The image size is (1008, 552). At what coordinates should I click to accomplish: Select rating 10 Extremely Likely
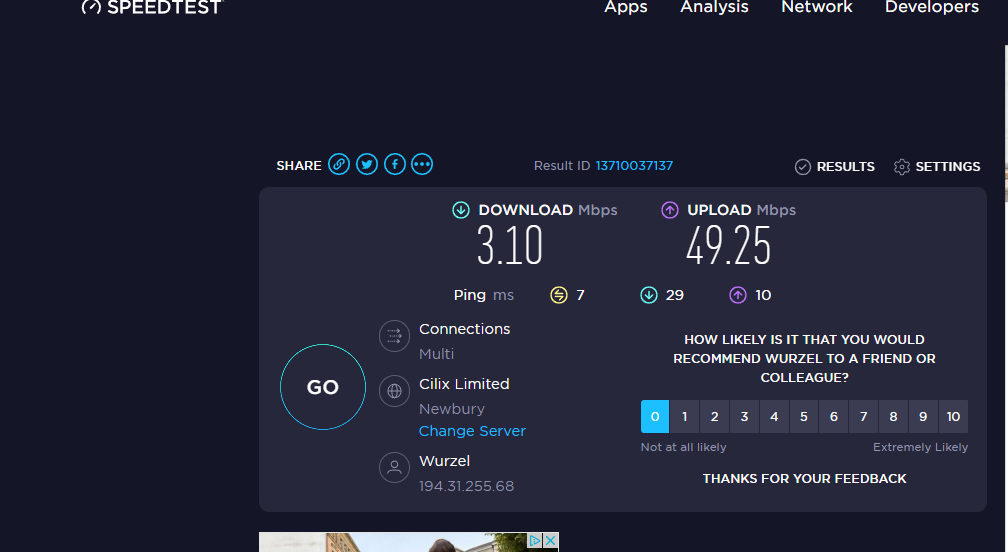click(x=953, y=417)
